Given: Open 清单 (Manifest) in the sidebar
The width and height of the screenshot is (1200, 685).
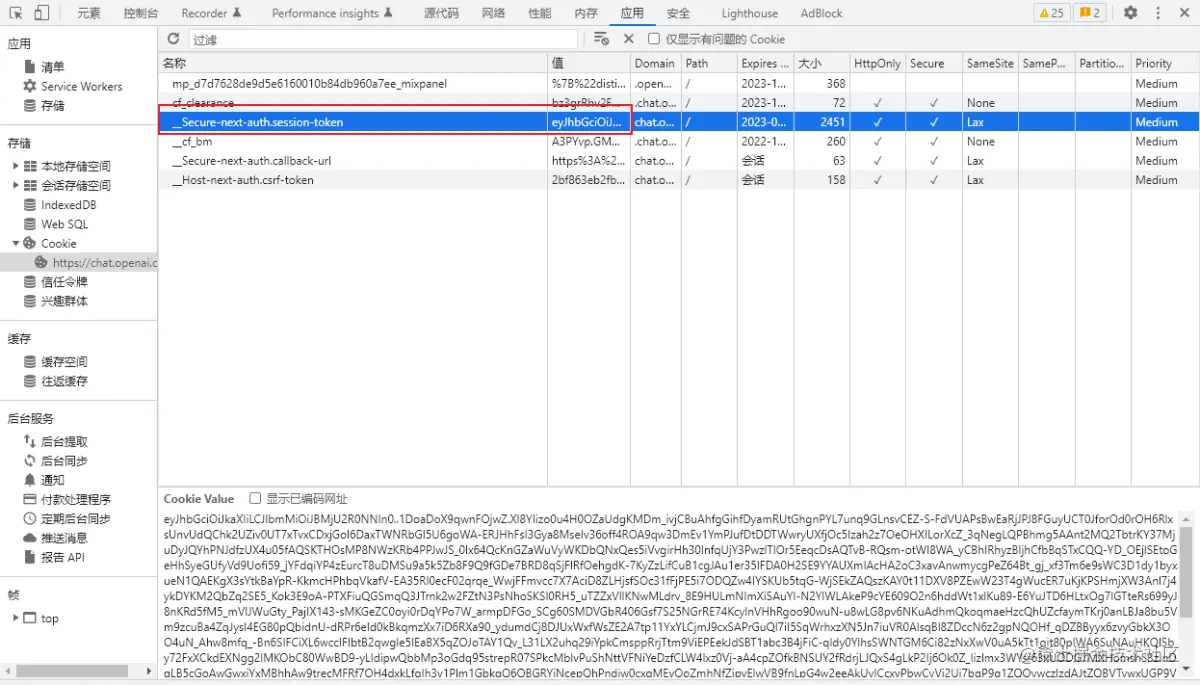Looking at the screenshot, I should 52,67.
